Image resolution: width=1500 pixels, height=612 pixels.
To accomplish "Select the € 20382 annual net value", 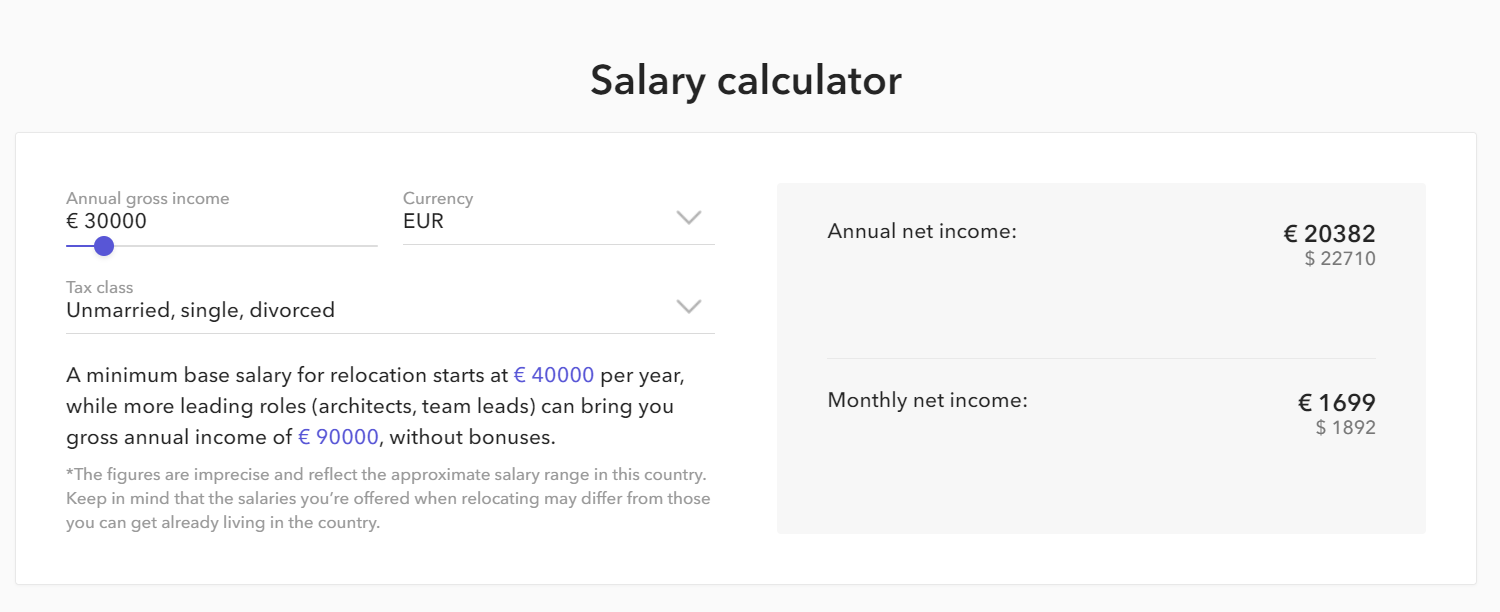I will [x=1330, y=234].
